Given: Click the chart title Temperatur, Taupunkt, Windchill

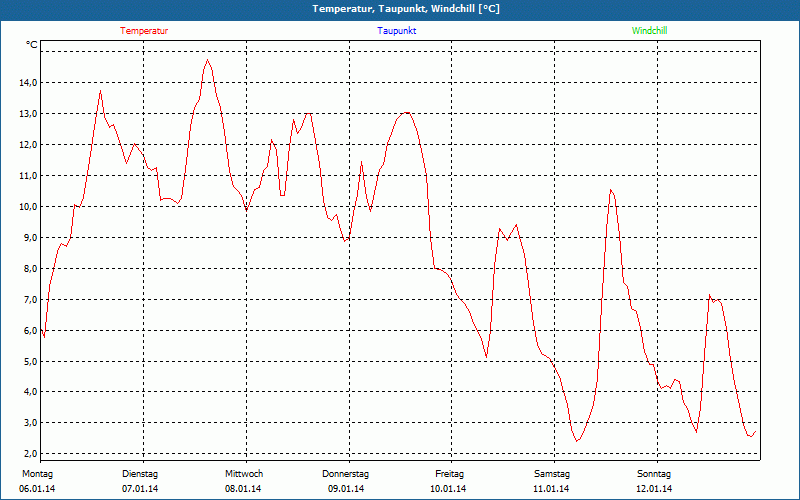Looking at the screenshot, I should [406, 9].
